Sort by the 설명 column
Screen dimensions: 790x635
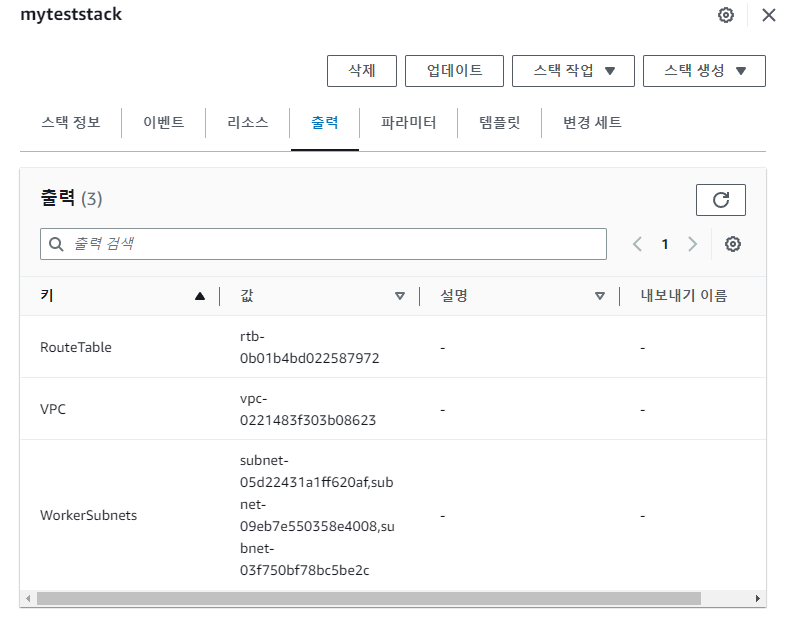pyautogui.click(x=600, y=296)
